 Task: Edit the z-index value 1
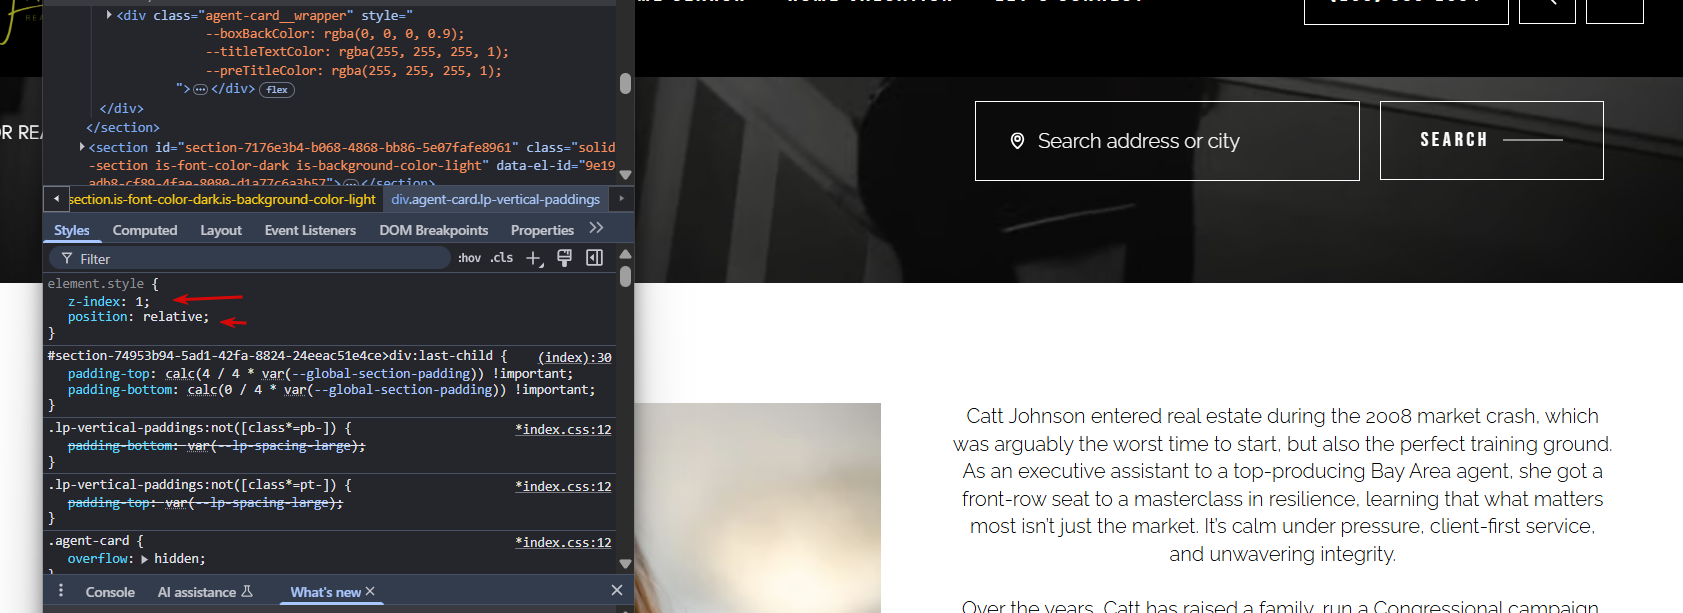tap(139, 301)
